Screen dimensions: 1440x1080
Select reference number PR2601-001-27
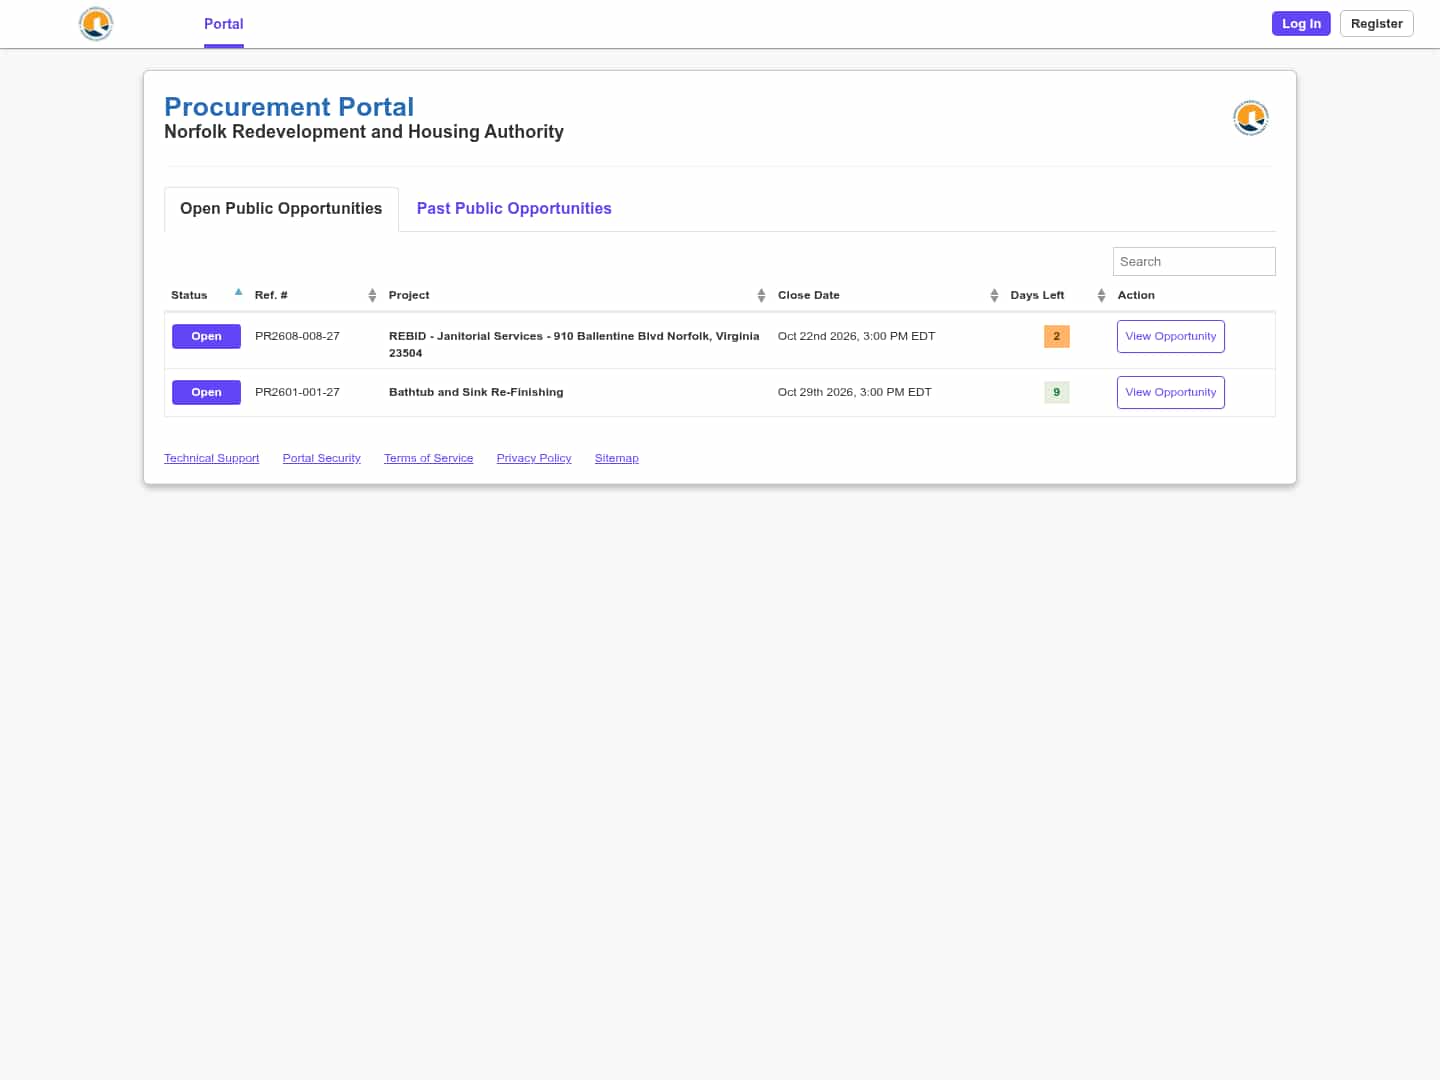(297, 393)
